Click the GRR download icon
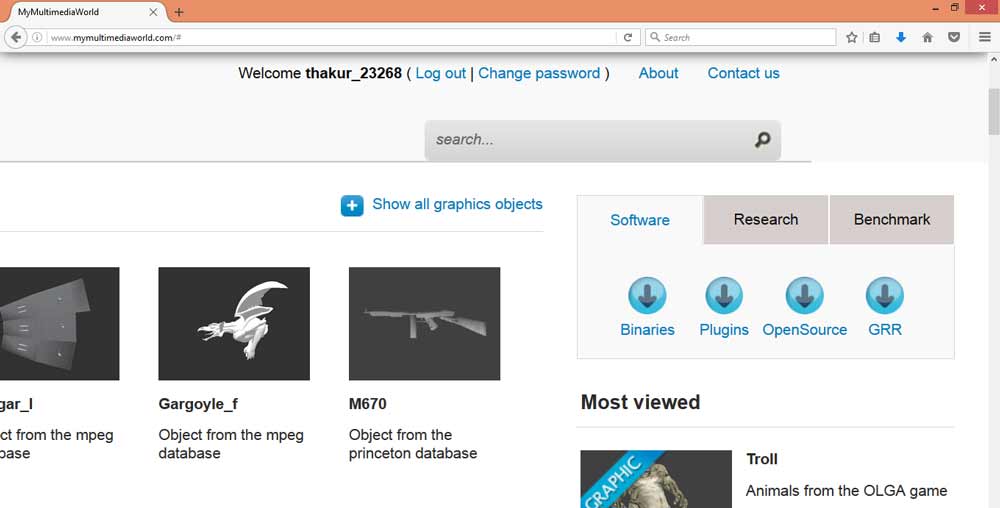The image size is (1000, 508). (884, 296)
